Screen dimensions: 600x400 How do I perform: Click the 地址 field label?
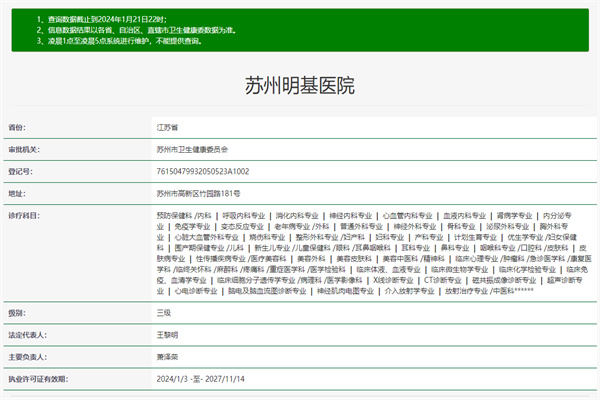(17, 194)
